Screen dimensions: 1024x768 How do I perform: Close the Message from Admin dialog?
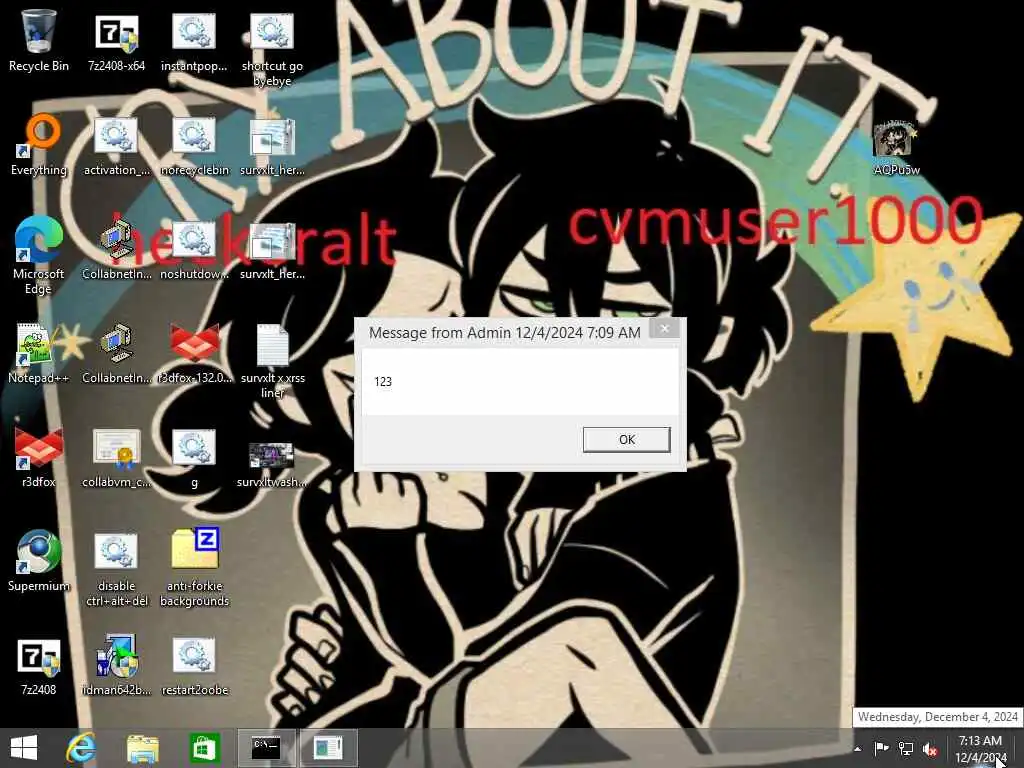[664, 328]
